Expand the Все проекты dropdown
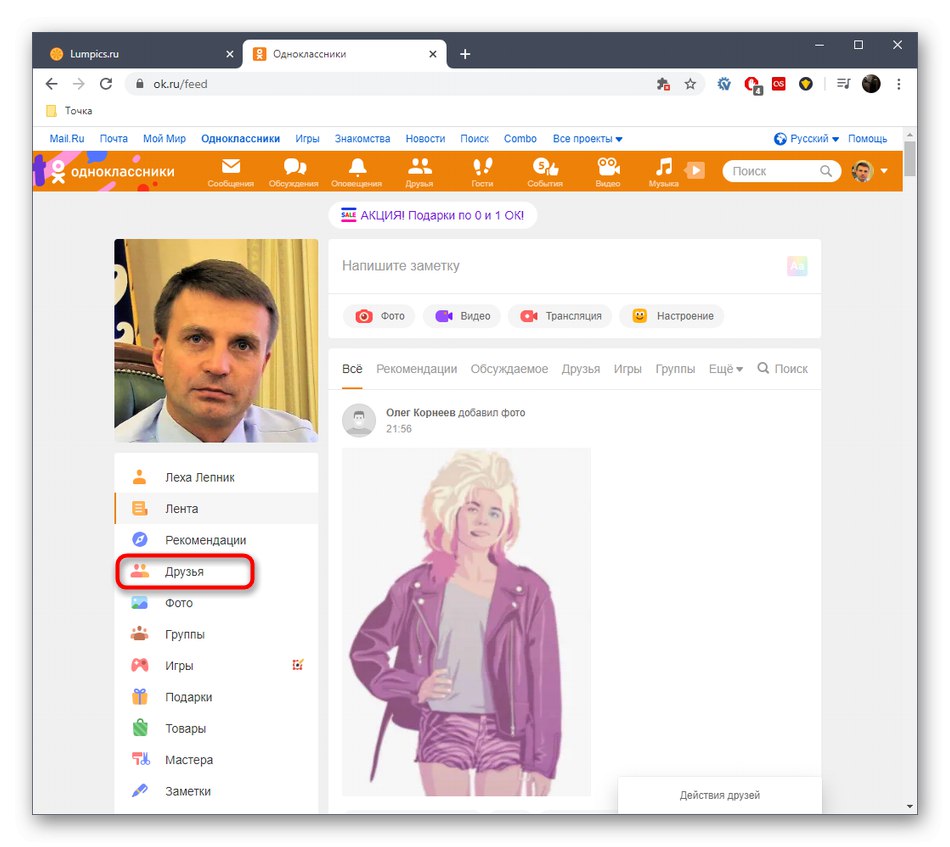The height and width of the screenshot is (847, 950). 587,138
